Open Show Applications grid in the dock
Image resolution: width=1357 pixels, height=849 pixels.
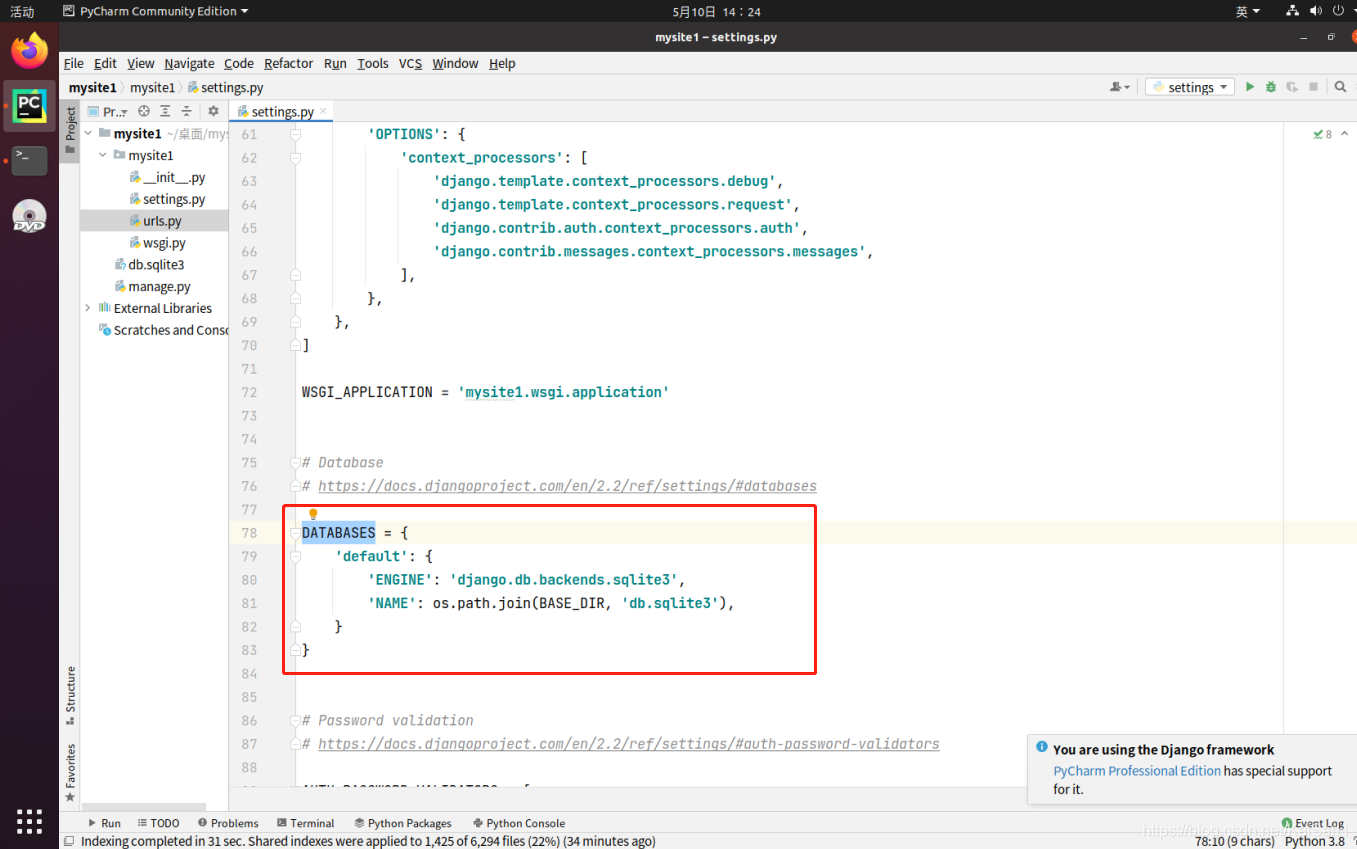click(29, 821)
